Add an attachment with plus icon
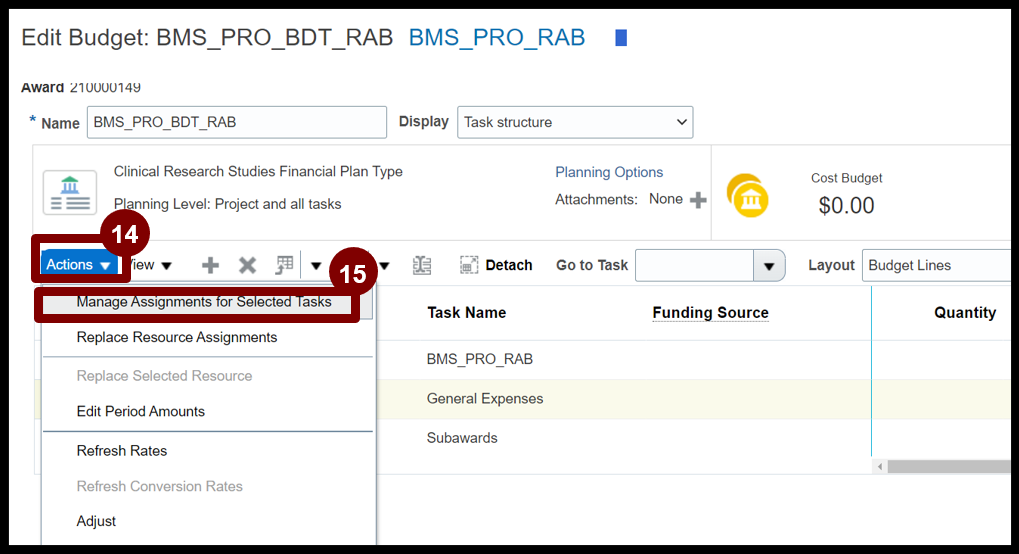Image resolution: width=1019 pixels, height=554 pixels. pyautogui.click(x=698, y=200)
